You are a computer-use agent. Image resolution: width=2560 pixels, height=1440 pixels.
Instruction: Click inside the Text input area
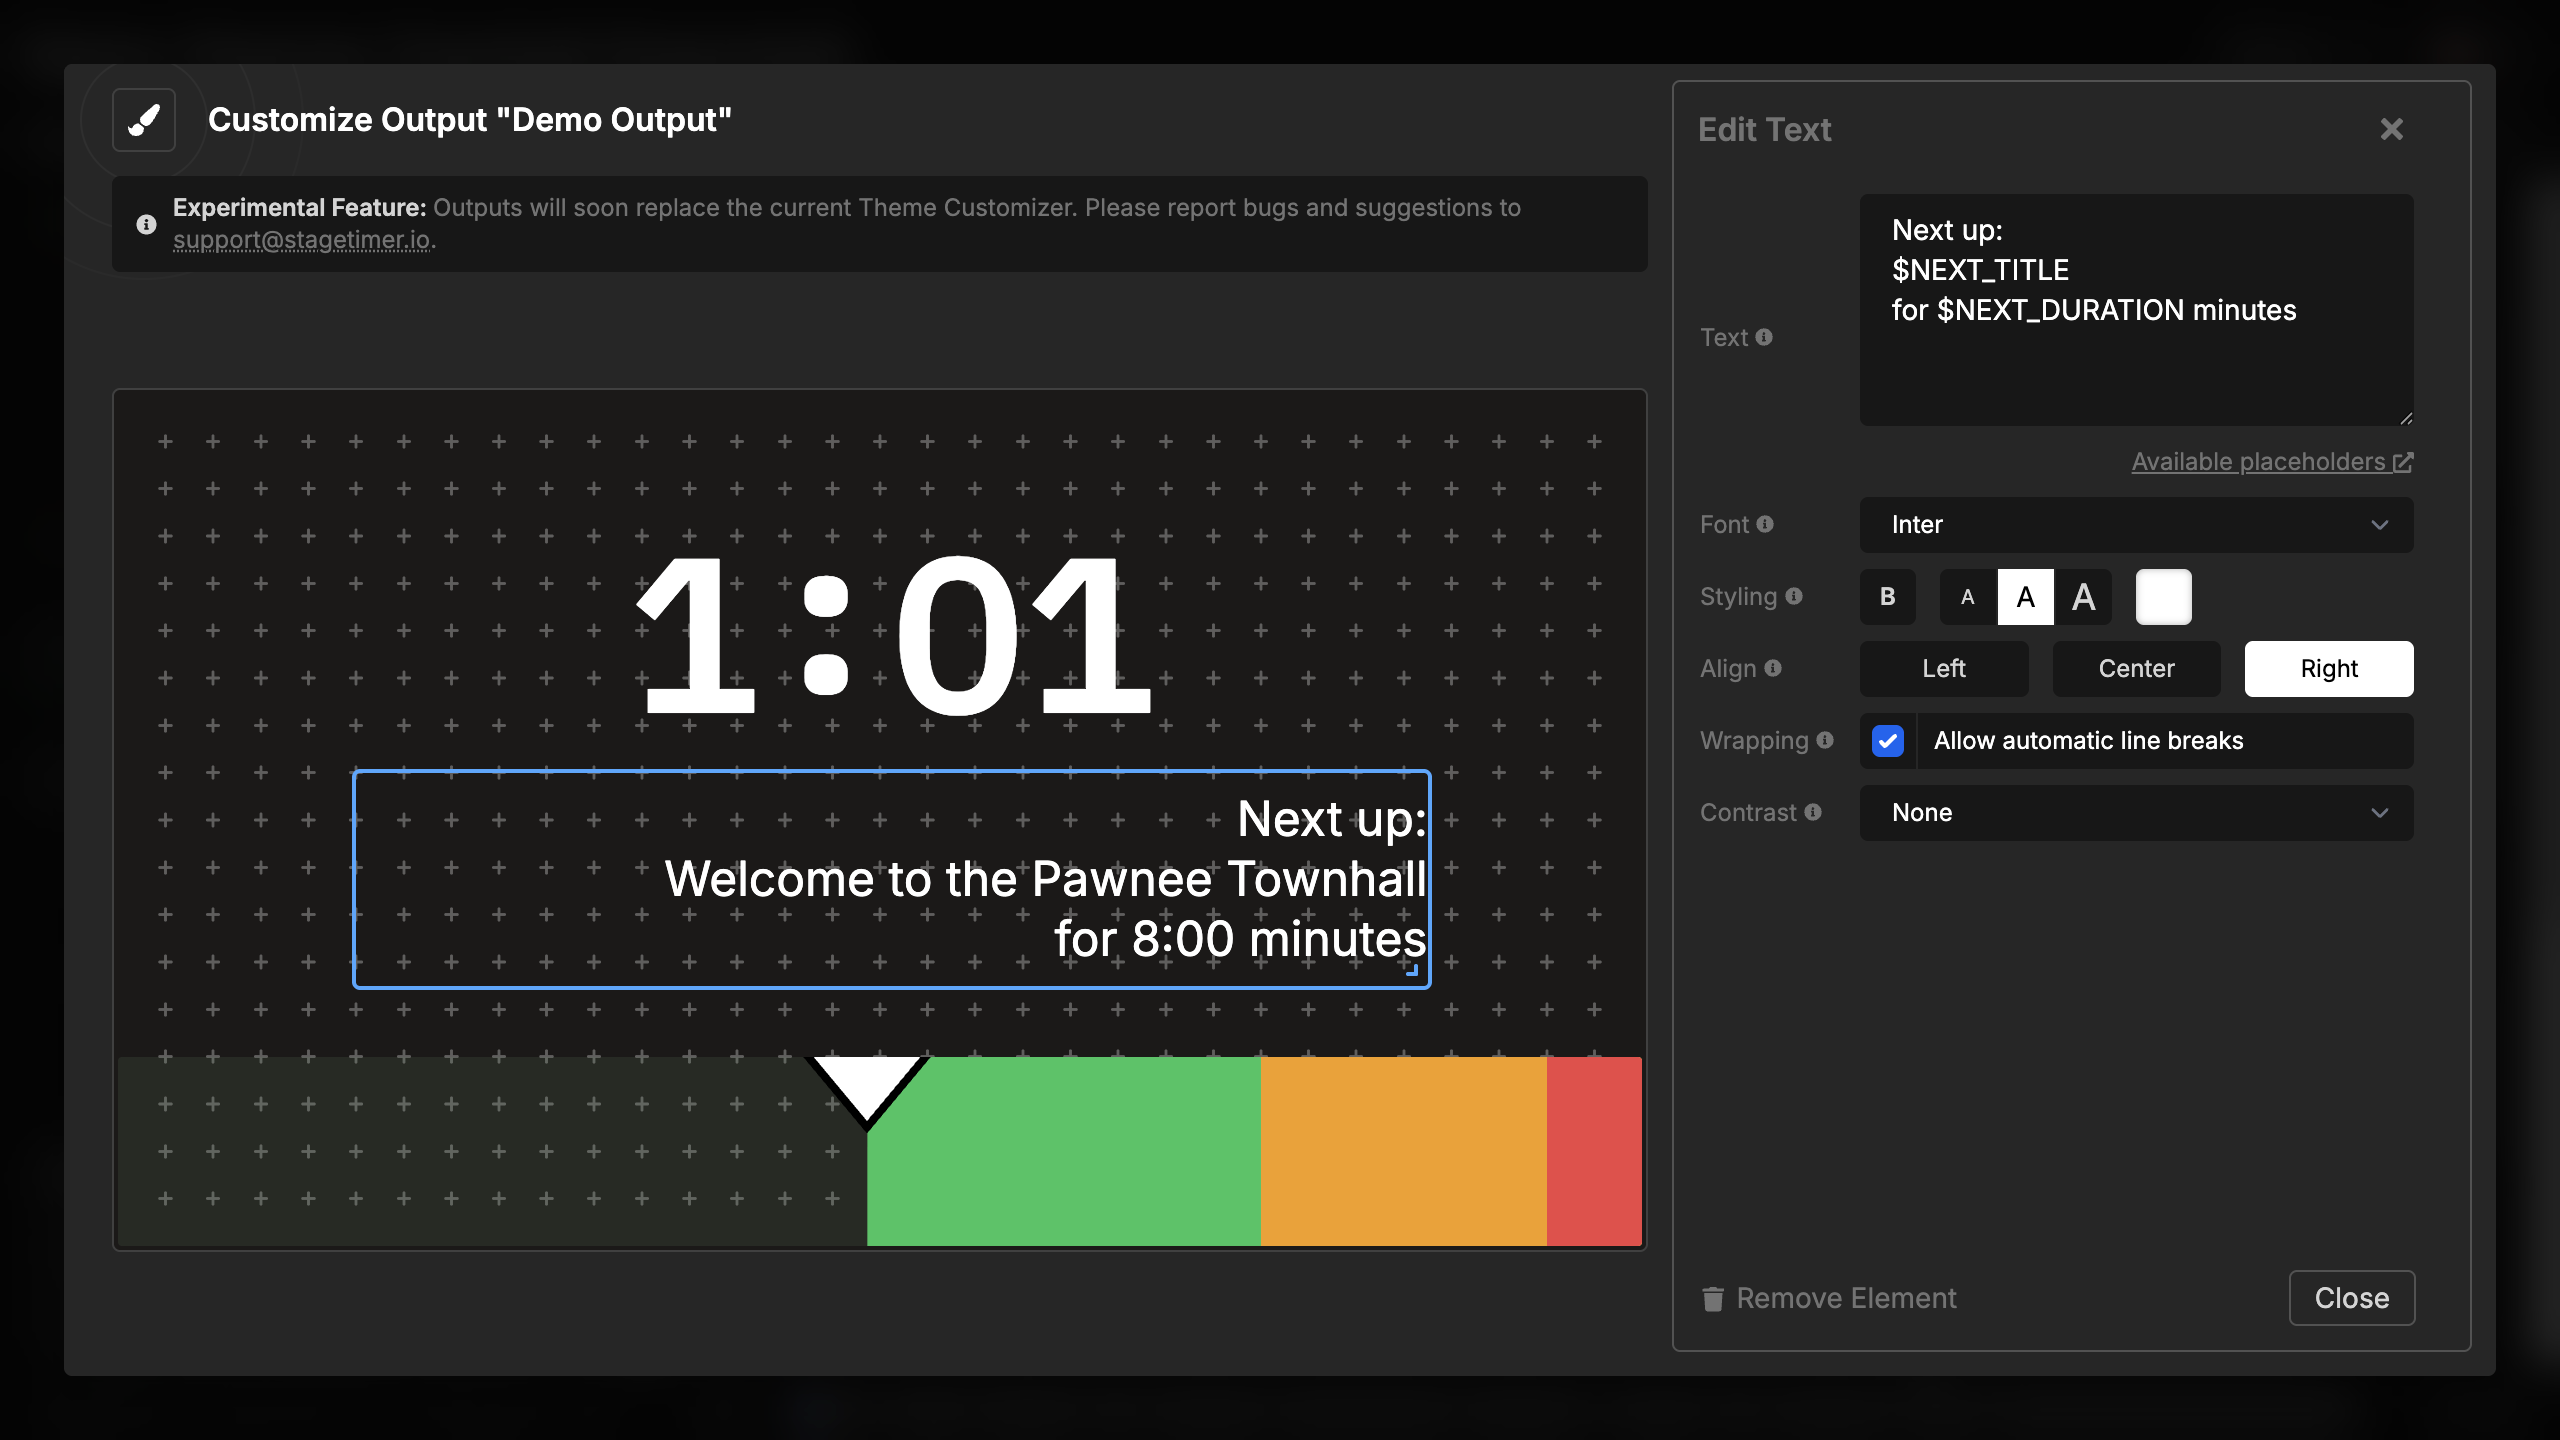2136,360
